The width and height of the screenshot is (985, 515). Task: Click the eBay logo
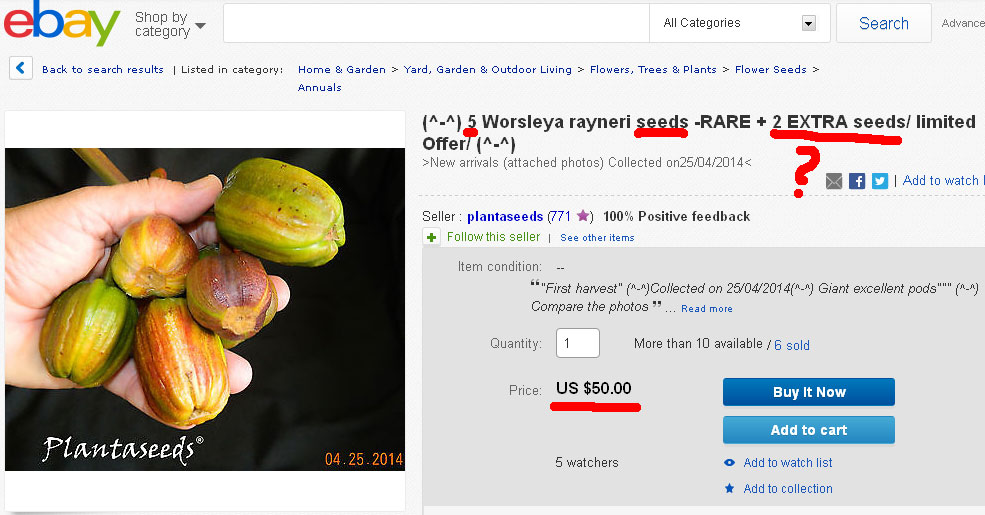tap(62, 23)
